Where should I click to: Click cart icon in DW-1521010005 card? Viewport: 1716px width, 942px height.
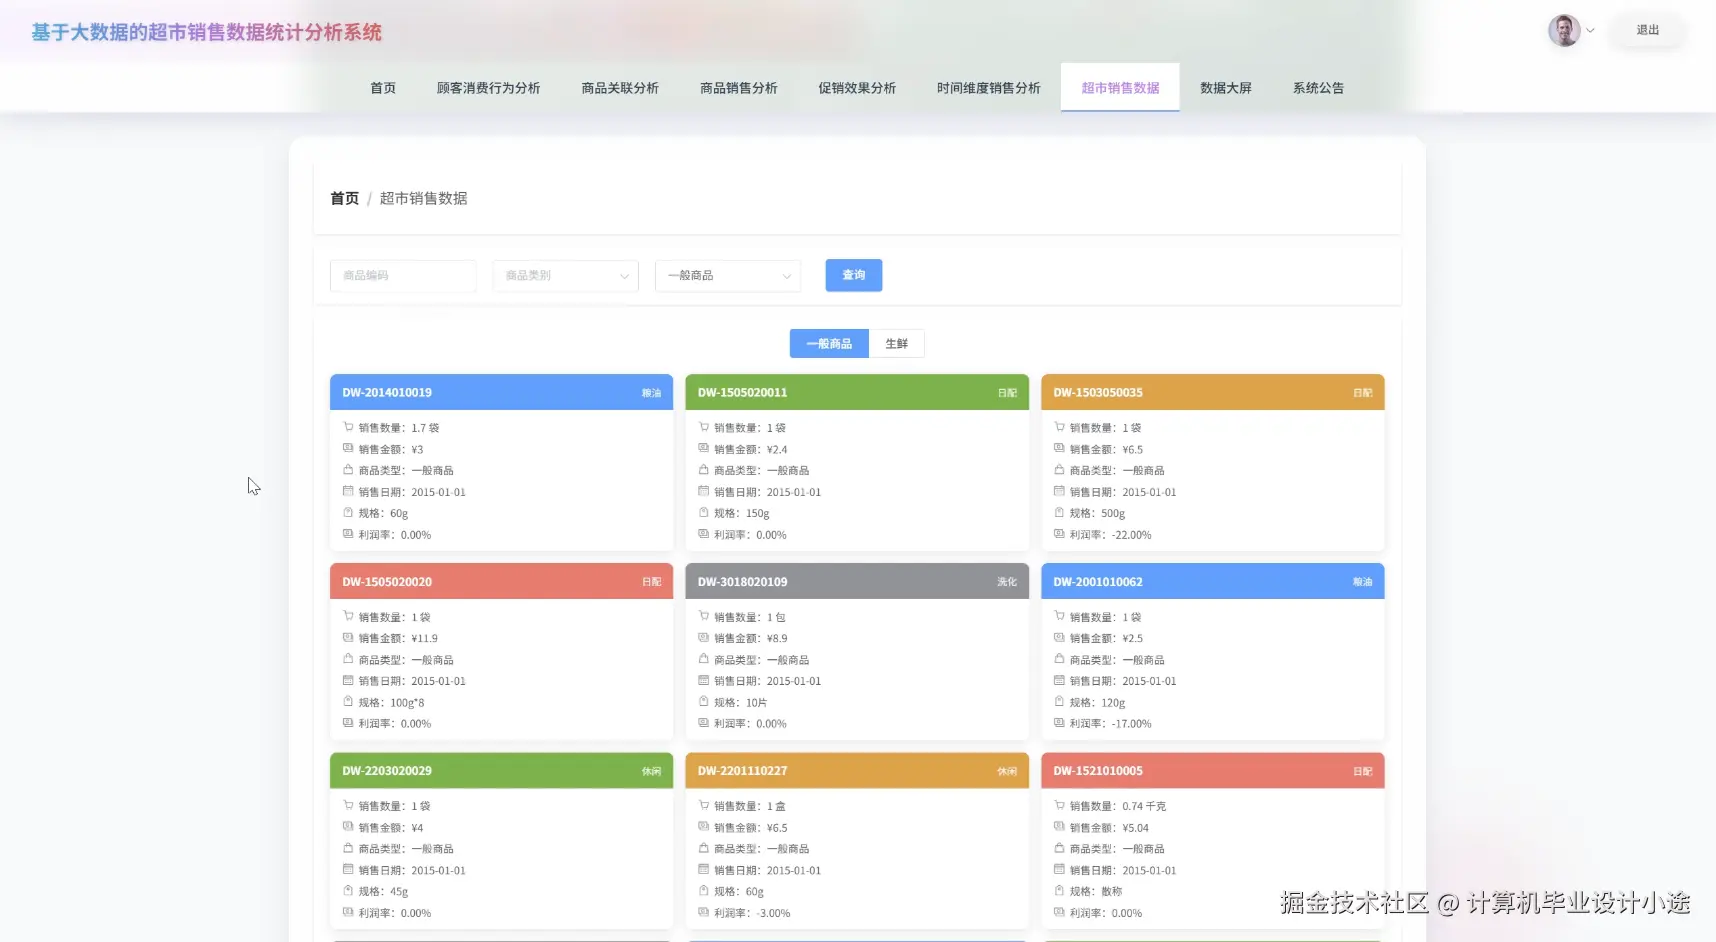tap(1059, 805)
